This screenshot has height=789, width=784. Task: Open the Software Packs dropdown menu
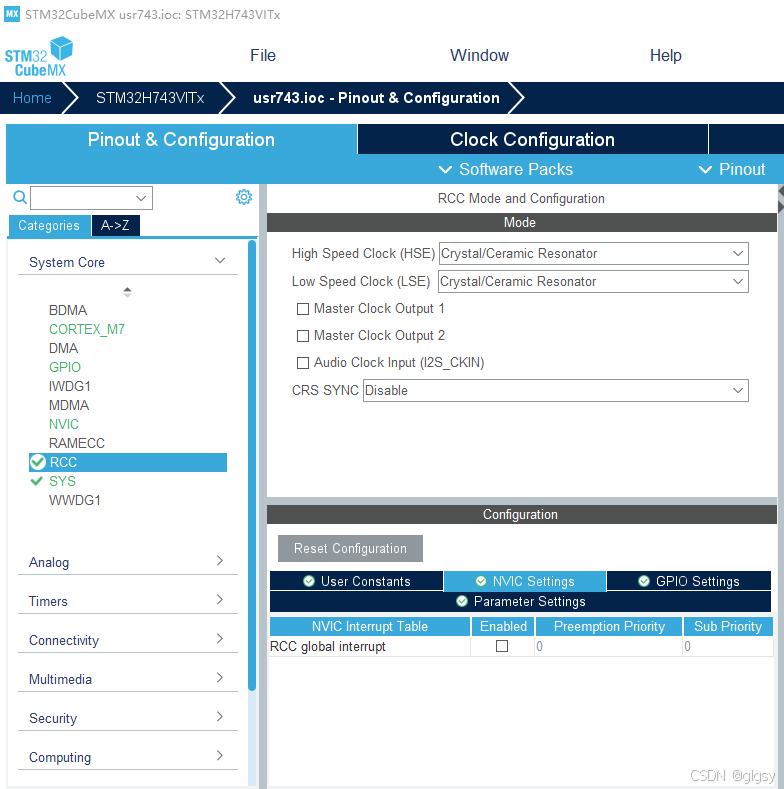(x=505, y=169)
